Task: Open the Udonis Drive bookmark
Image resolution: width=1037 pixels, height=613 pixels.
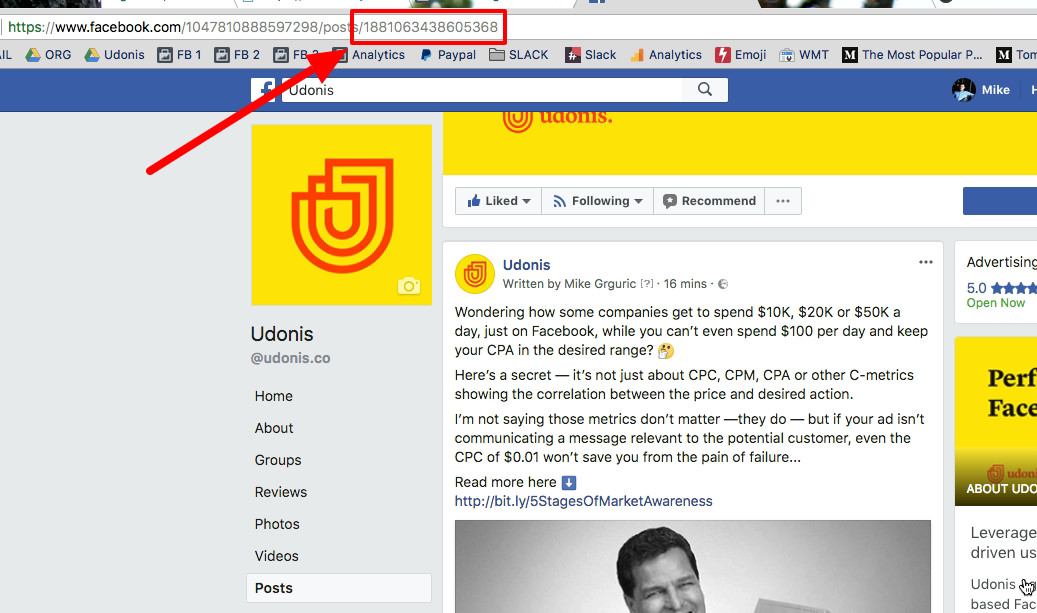Action: [x=114, y=55]
